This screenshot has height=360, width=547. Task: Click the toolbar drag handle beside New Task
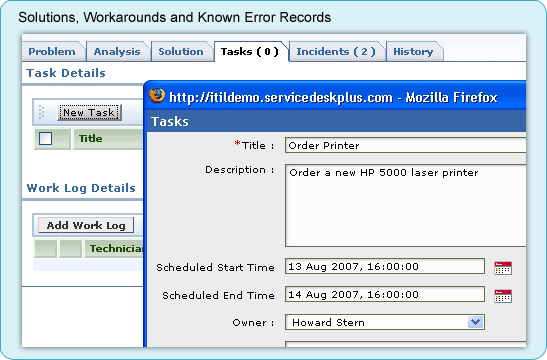click(x=42, y=112)
